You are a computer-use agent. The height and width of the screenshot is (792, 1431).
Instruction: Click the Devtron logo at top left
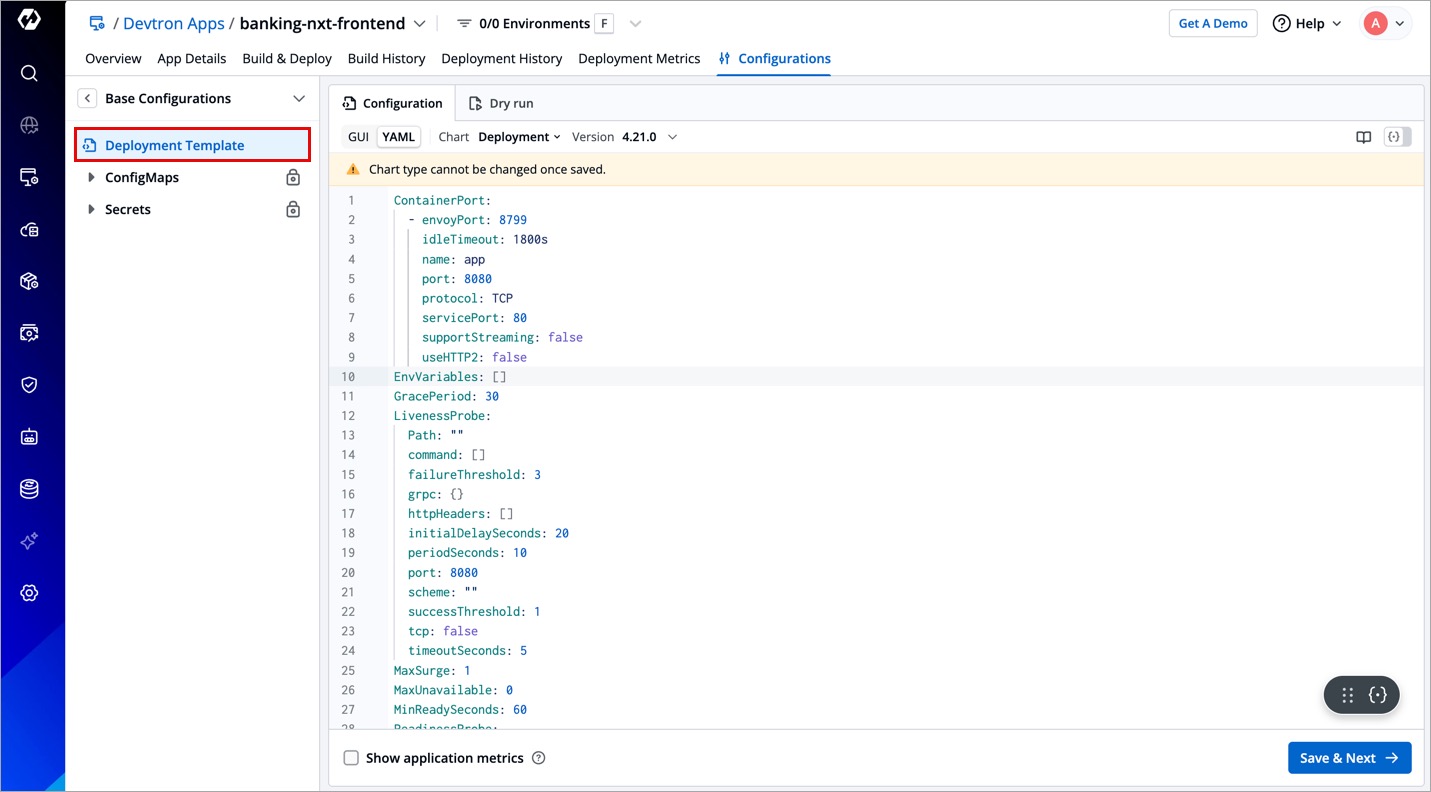pyautogui.click(x=29, y=20)
